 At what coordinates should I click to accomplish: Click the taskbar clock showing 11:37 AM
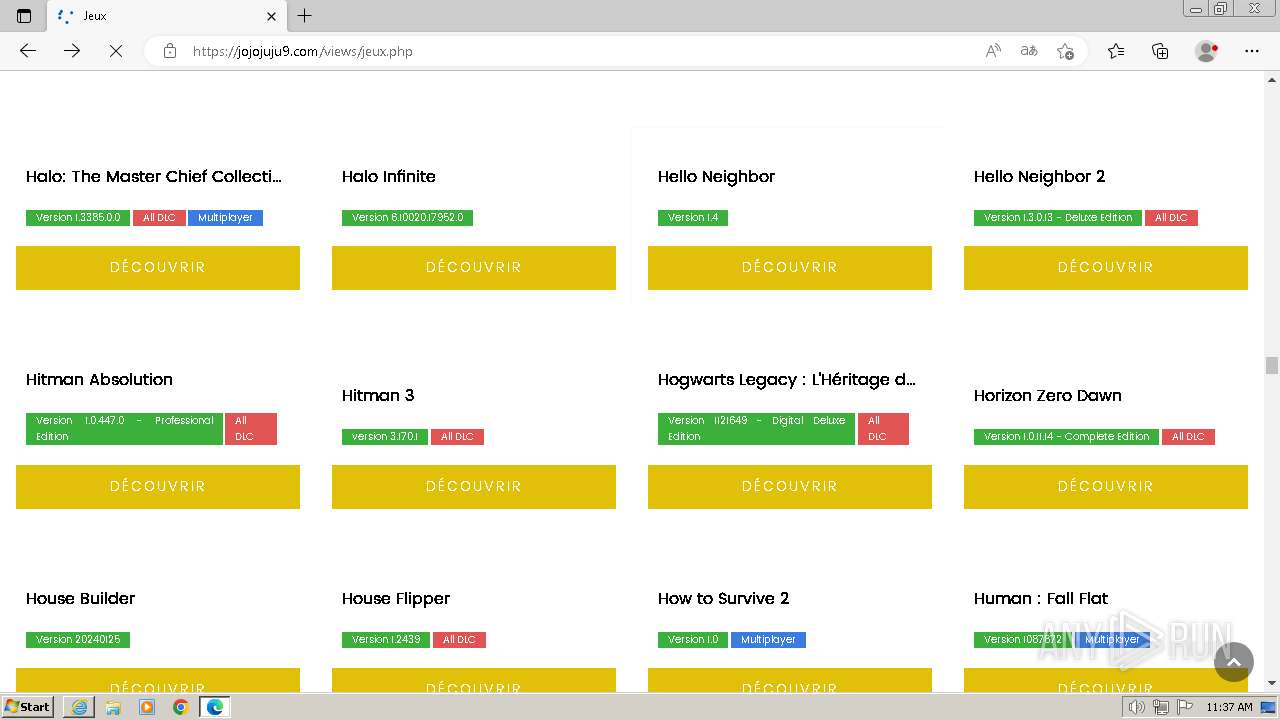(x=1229, y=707)
